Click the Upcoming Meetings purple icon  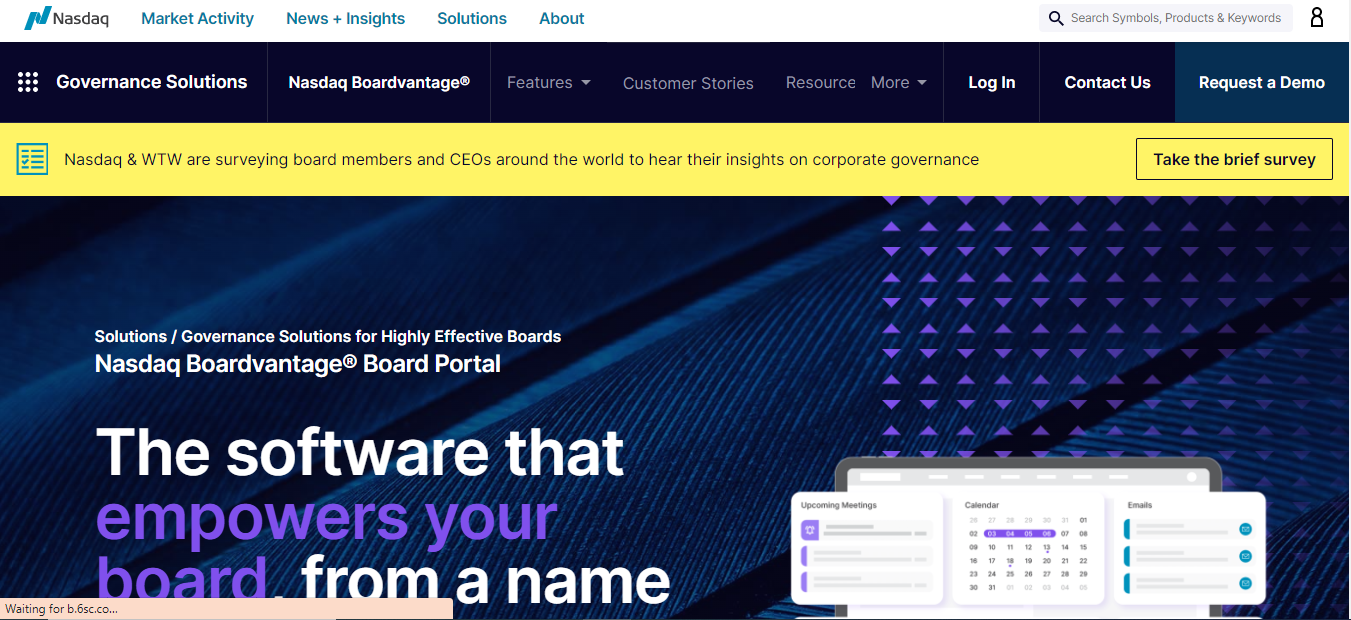pos(809,530)
